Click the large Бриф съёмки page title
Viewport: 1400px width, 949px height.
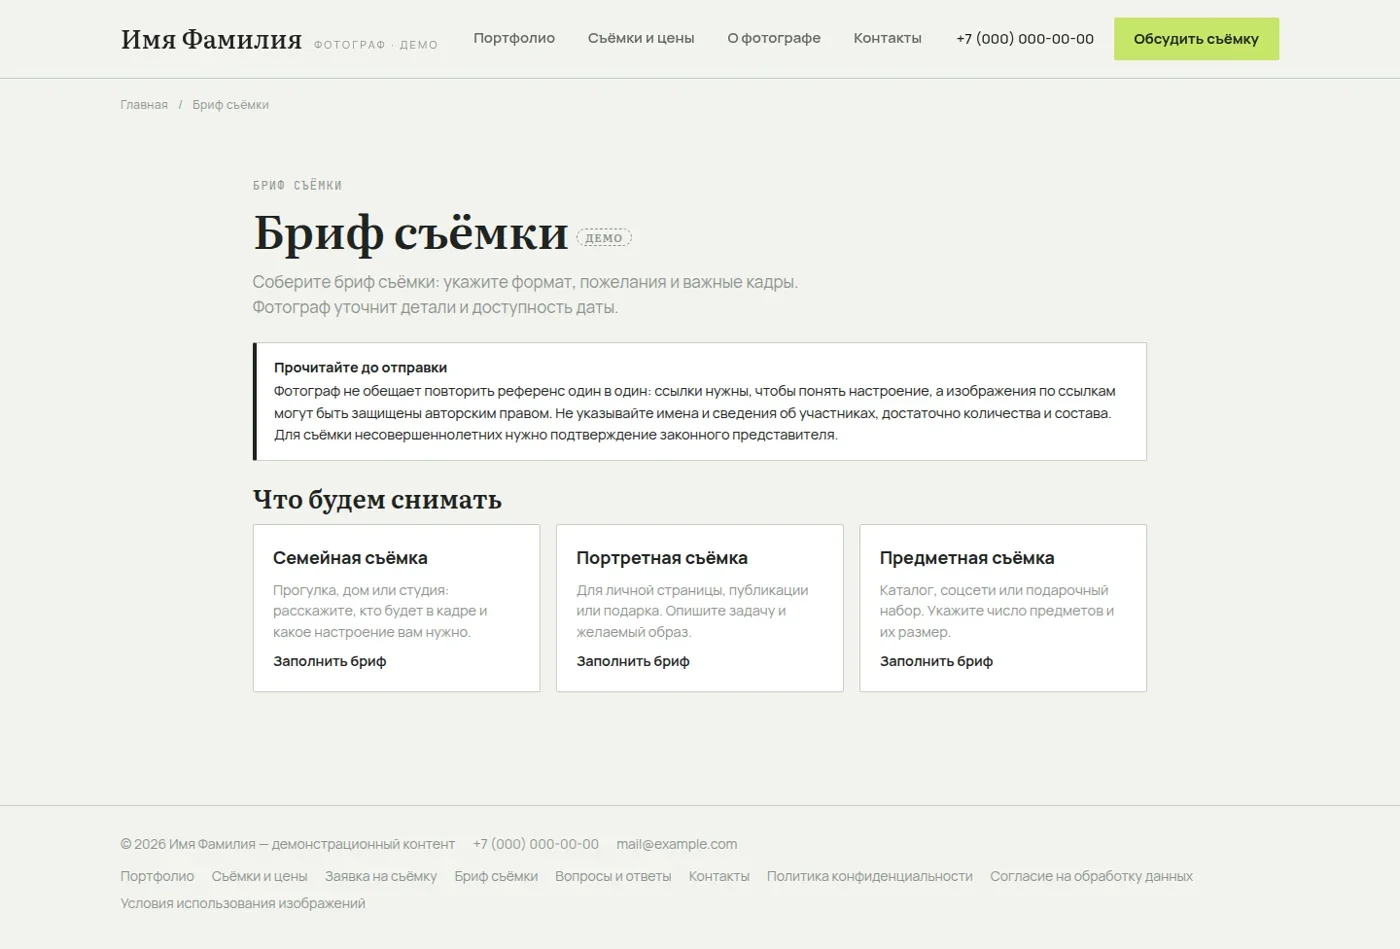411,233
